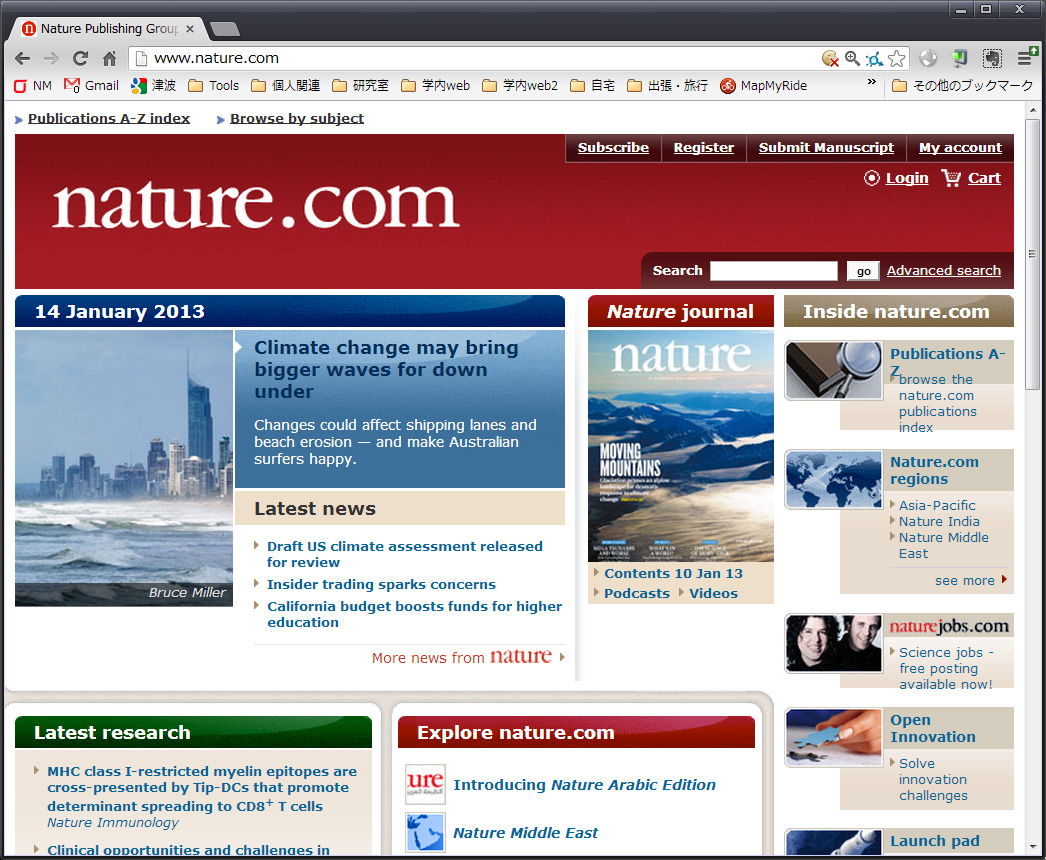Open the MapMyRide bookmark
This screenshot has height=860, width=1046.
point(764,85)
